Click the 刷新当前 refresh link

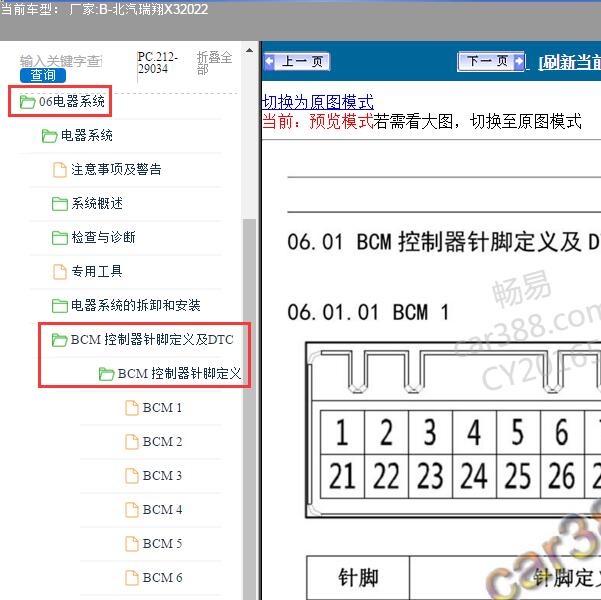pos(570,62)
